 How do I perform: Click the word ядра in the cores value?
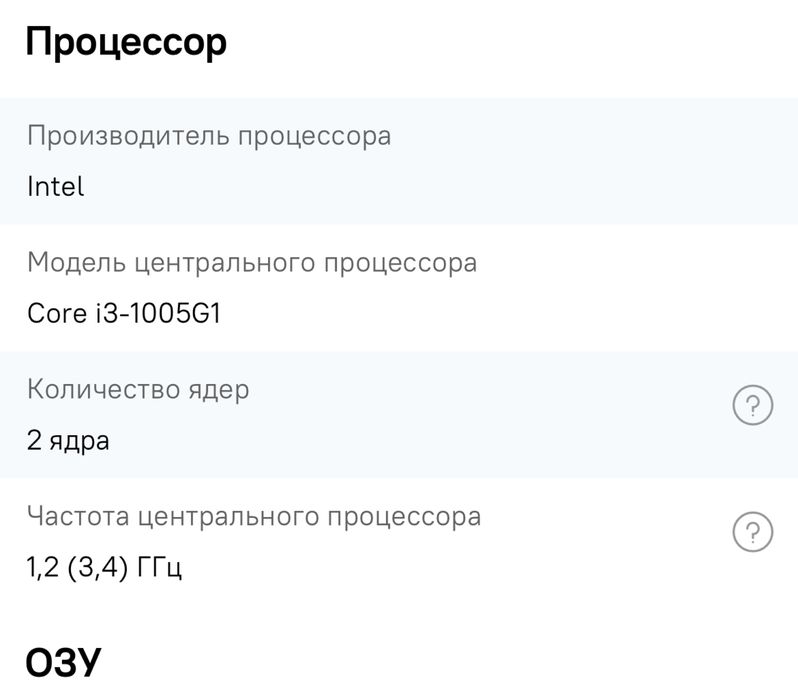[x=79, y=441]
